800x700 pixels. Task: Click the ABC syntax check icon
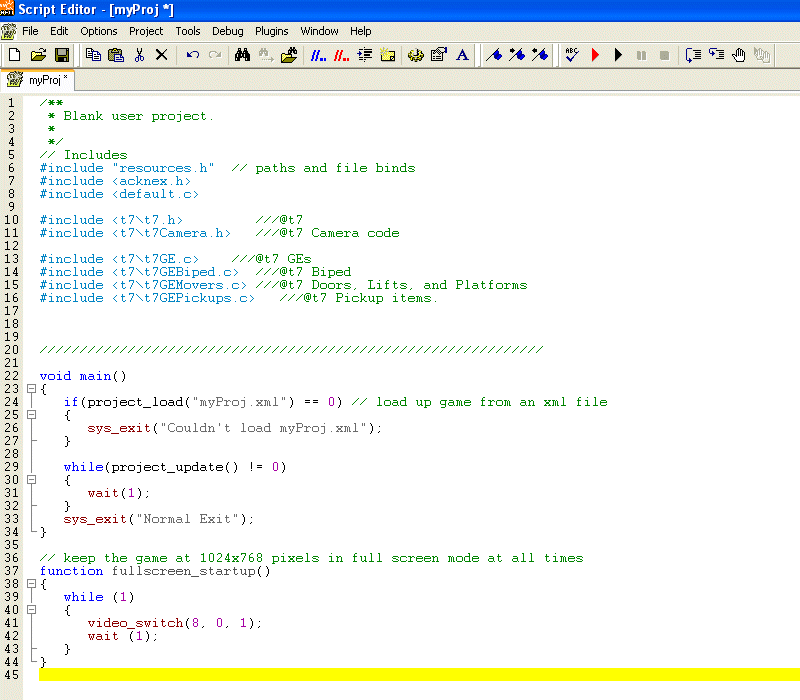tap(571, 55)
